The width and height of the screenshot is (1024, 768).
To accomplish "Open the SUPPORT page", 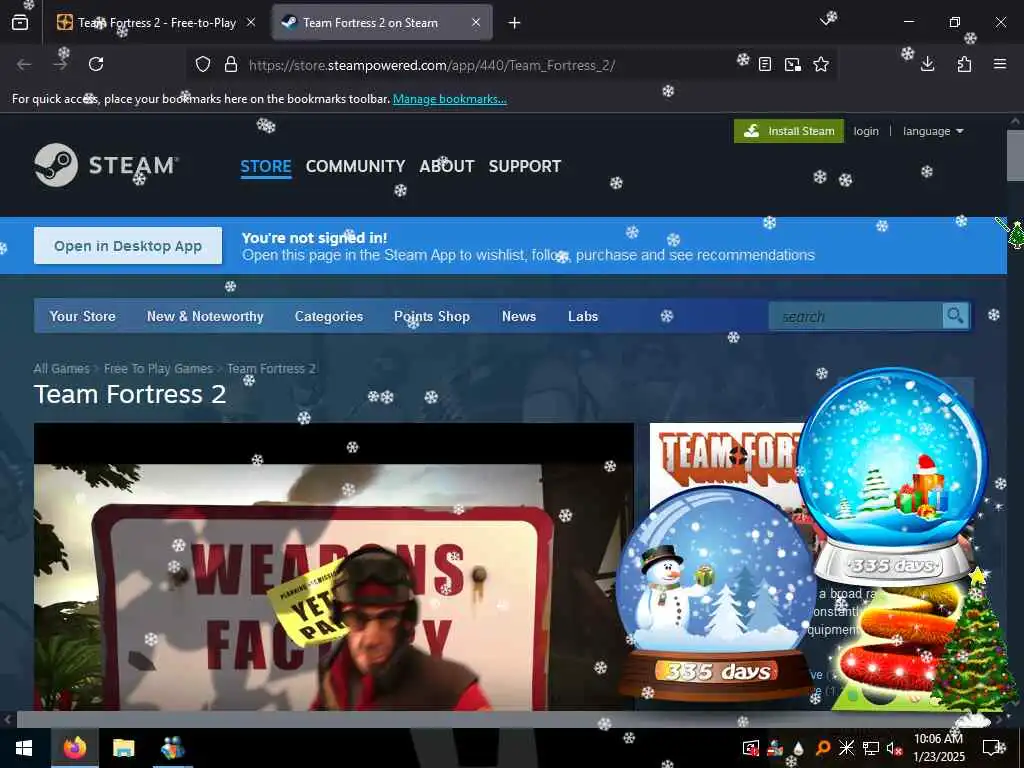I will click(525, 167).
